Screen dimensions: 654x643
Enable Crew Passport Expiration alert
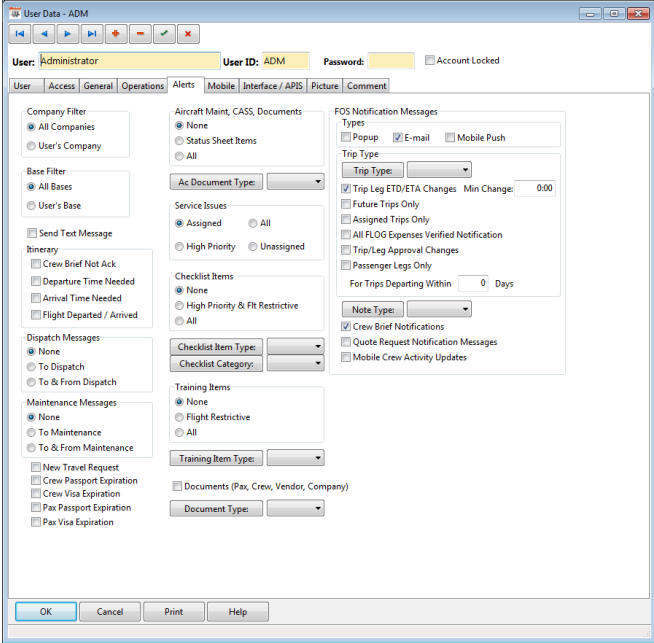click(x=36, y=480)
